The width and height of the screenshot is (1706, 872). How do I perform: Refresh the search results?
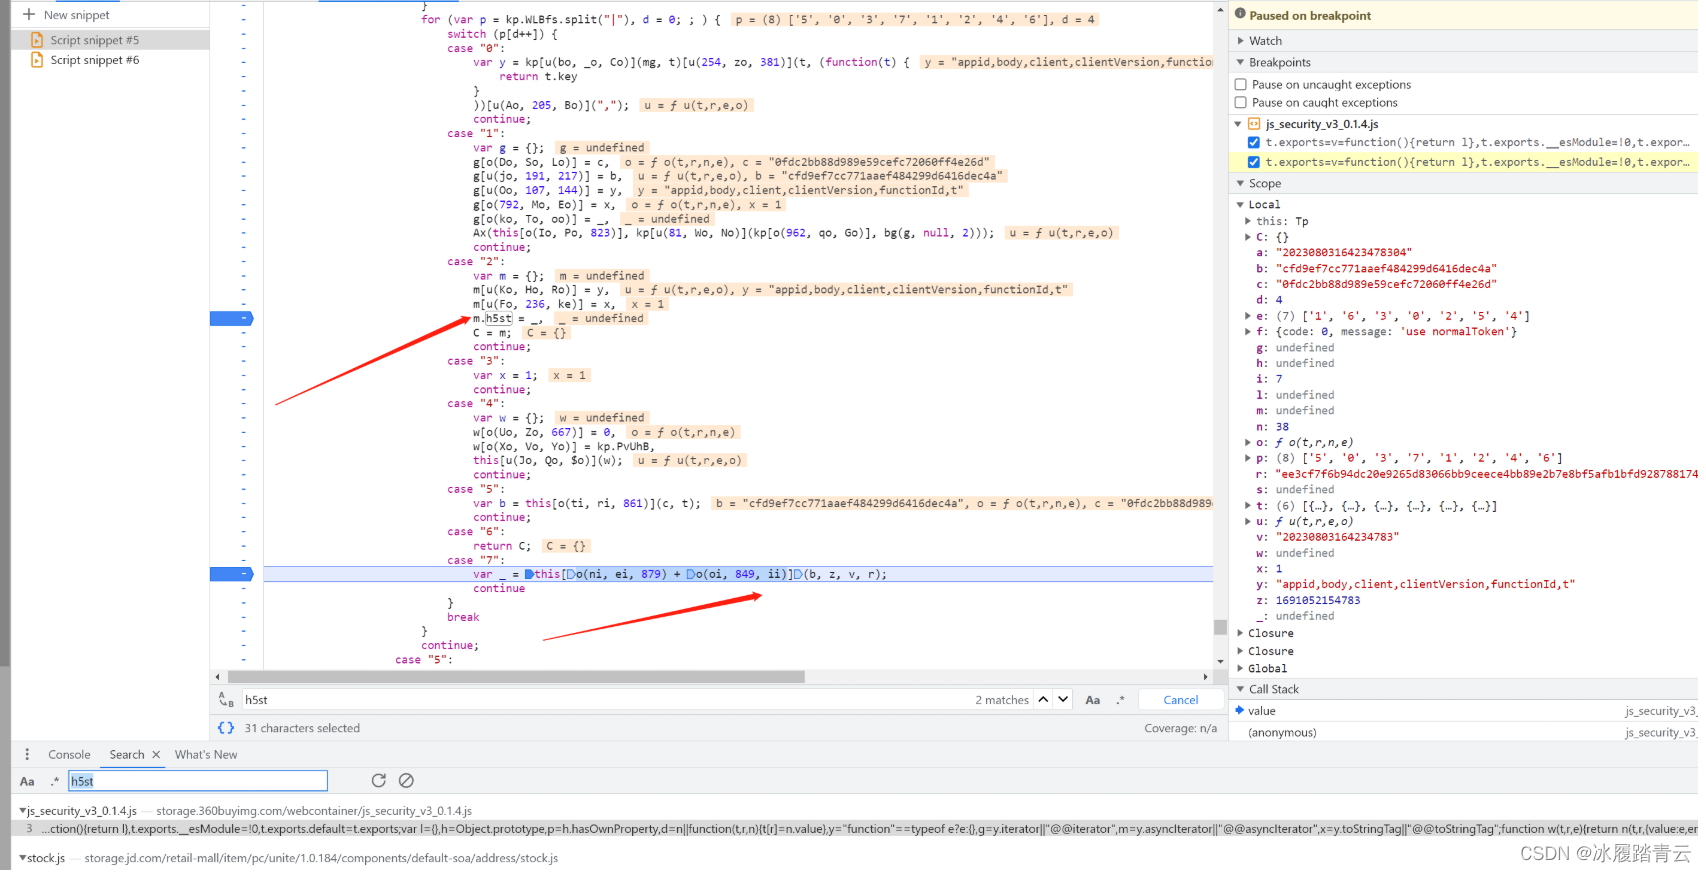[x=378, y=782]
